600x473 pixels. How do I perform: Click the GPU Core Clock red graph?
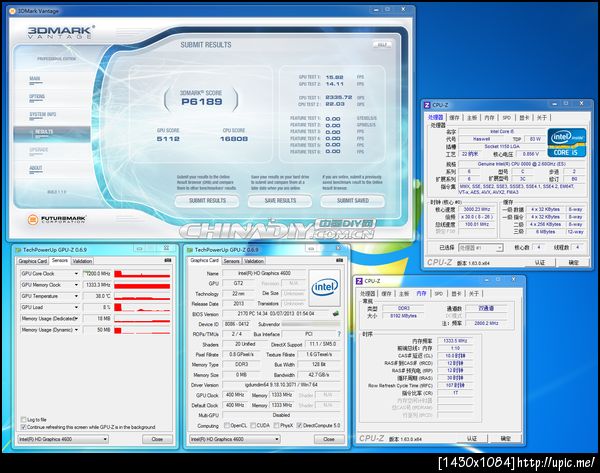click(142, 274)
